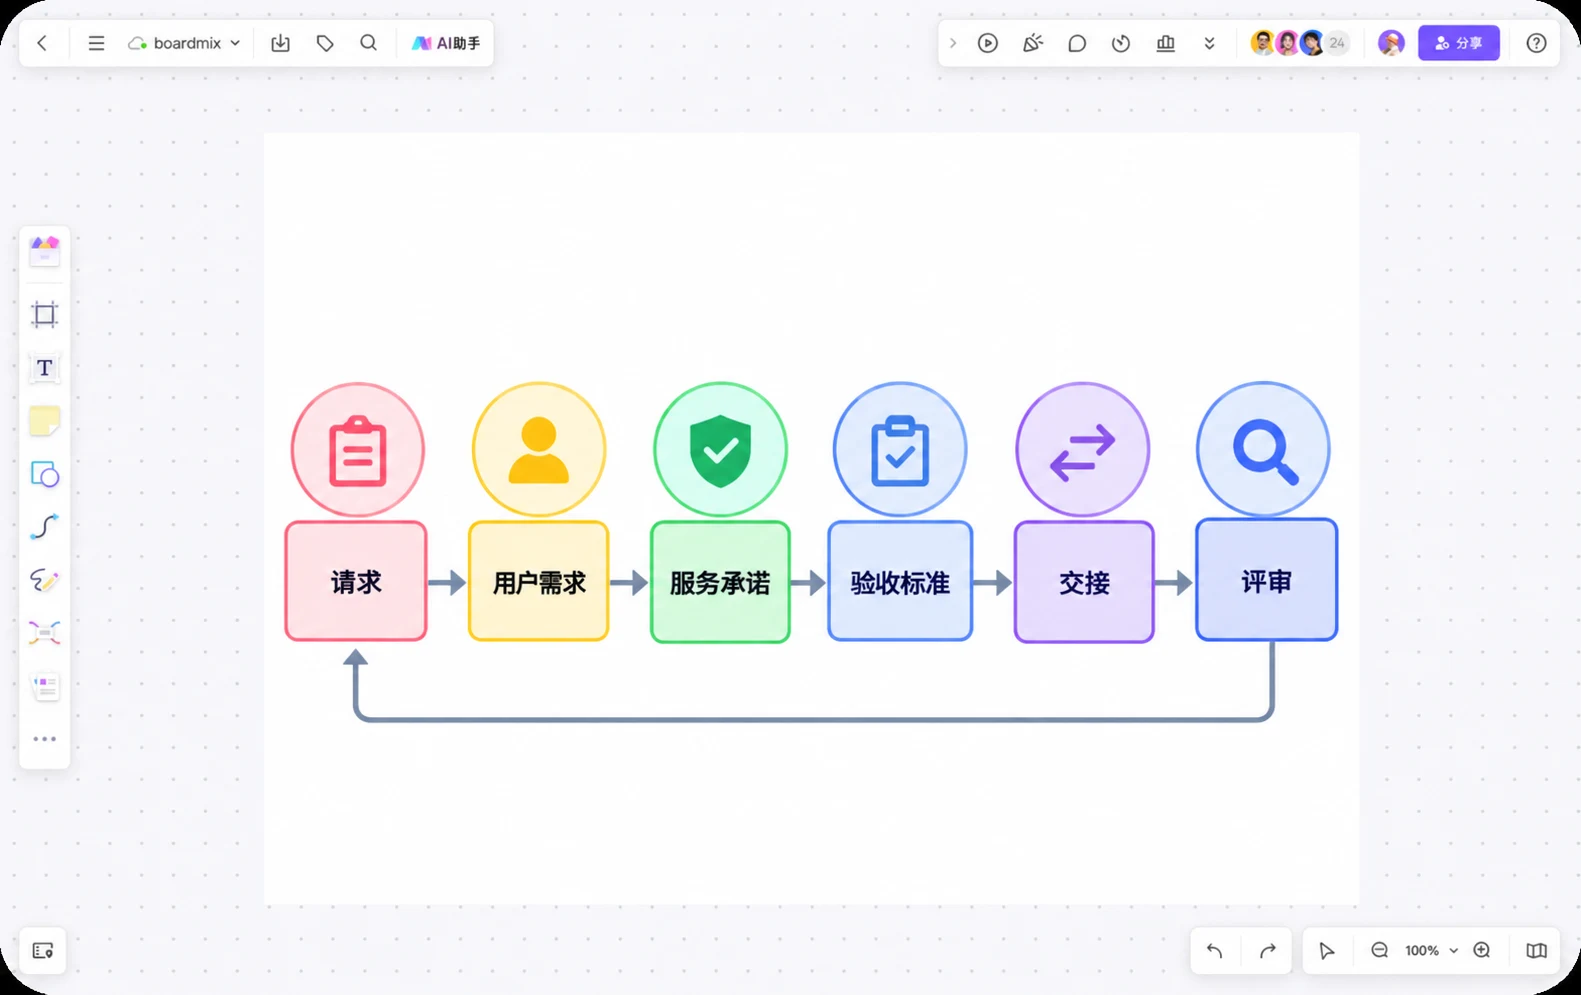Select the 评审 flowchart box

pos(1266,580)
